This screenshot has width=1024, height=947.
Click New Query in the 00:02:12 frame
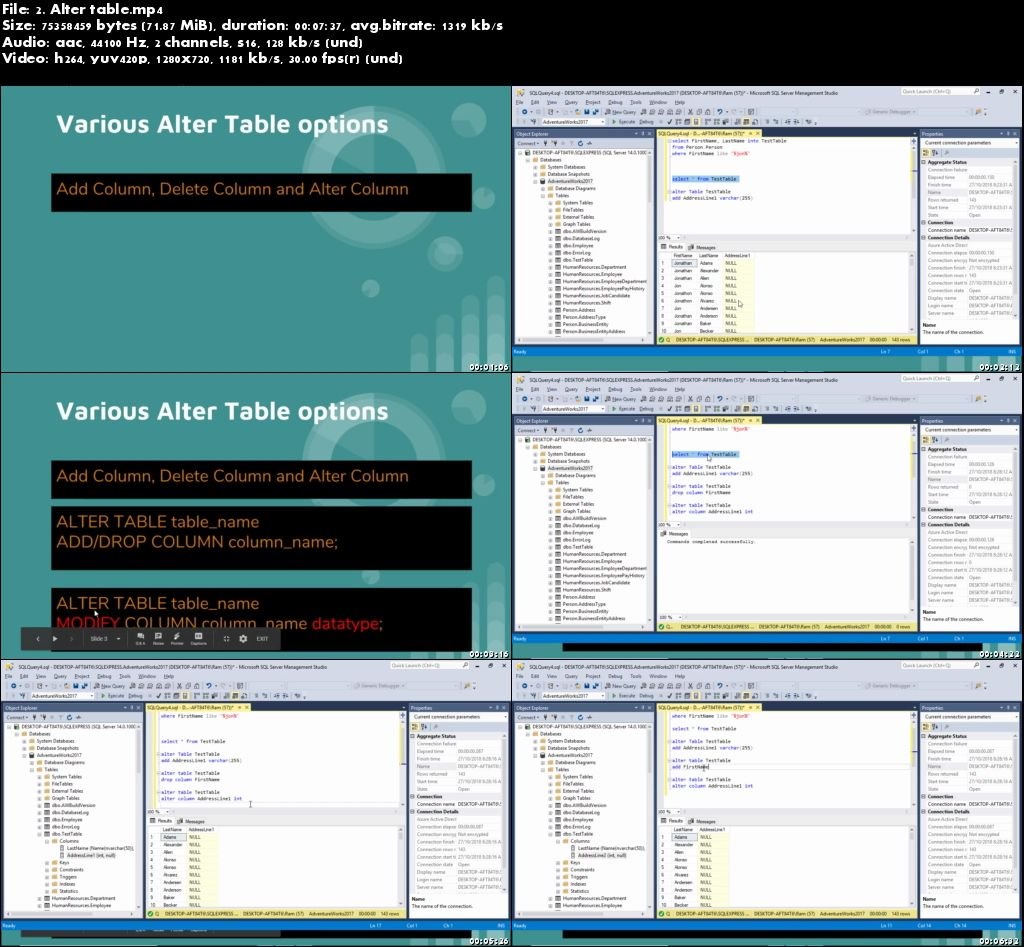[620, 112]
